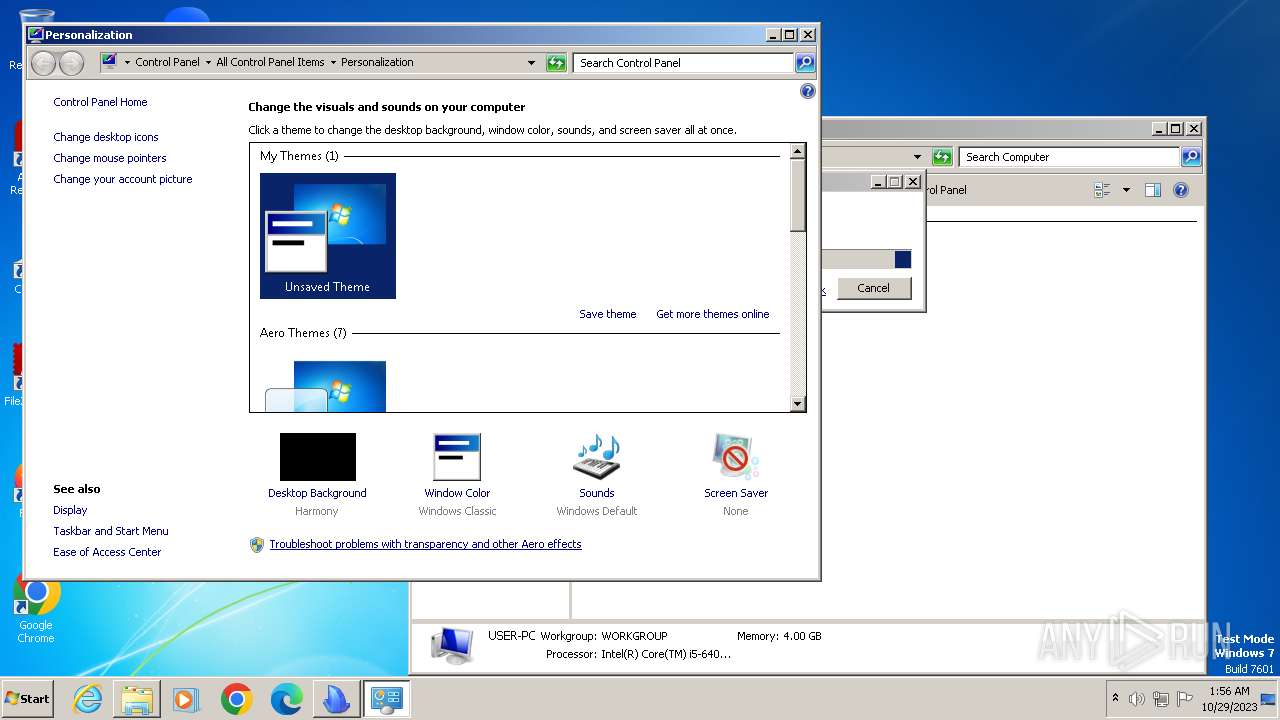Go back using the Personalization back arrow
The image size is (1280, 720).
click(x=43, y=63)
